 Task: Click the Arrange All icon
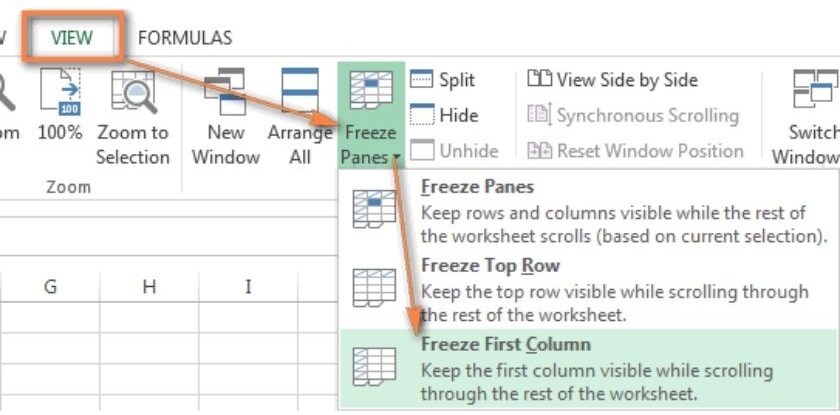[300, 93]
